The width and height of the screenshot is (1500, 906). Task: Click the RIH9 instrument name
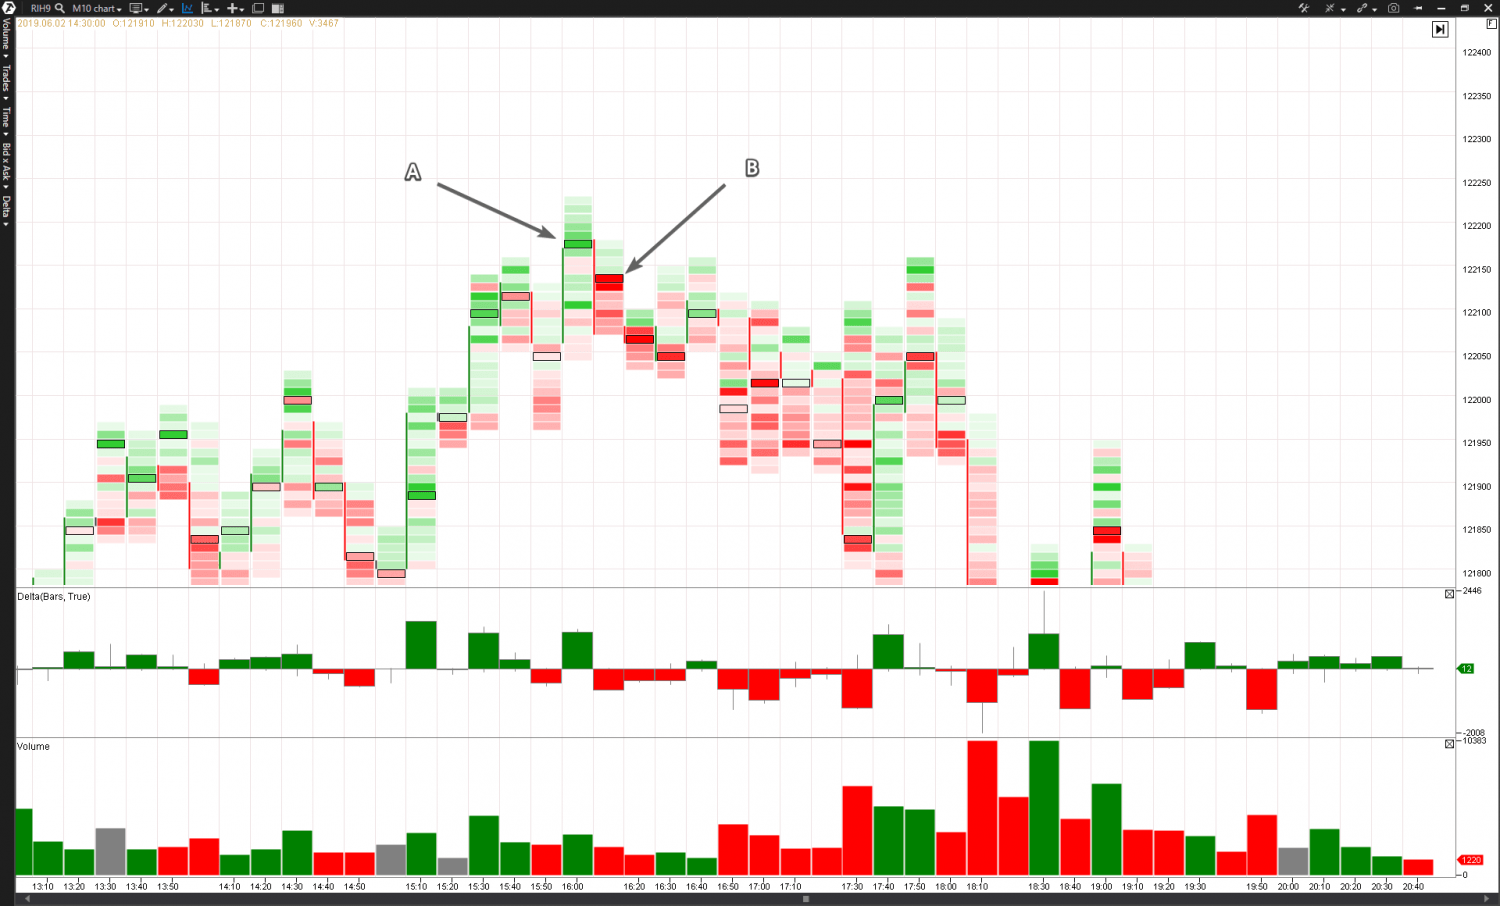tap(40, 8)
